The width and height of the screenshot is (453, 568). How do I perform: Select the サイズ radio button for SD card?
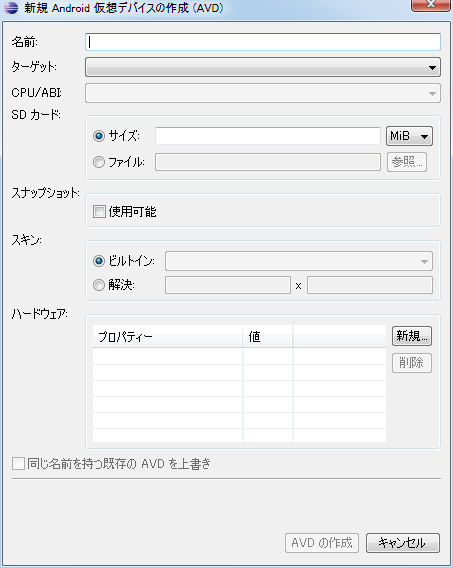tap(99, 136)
